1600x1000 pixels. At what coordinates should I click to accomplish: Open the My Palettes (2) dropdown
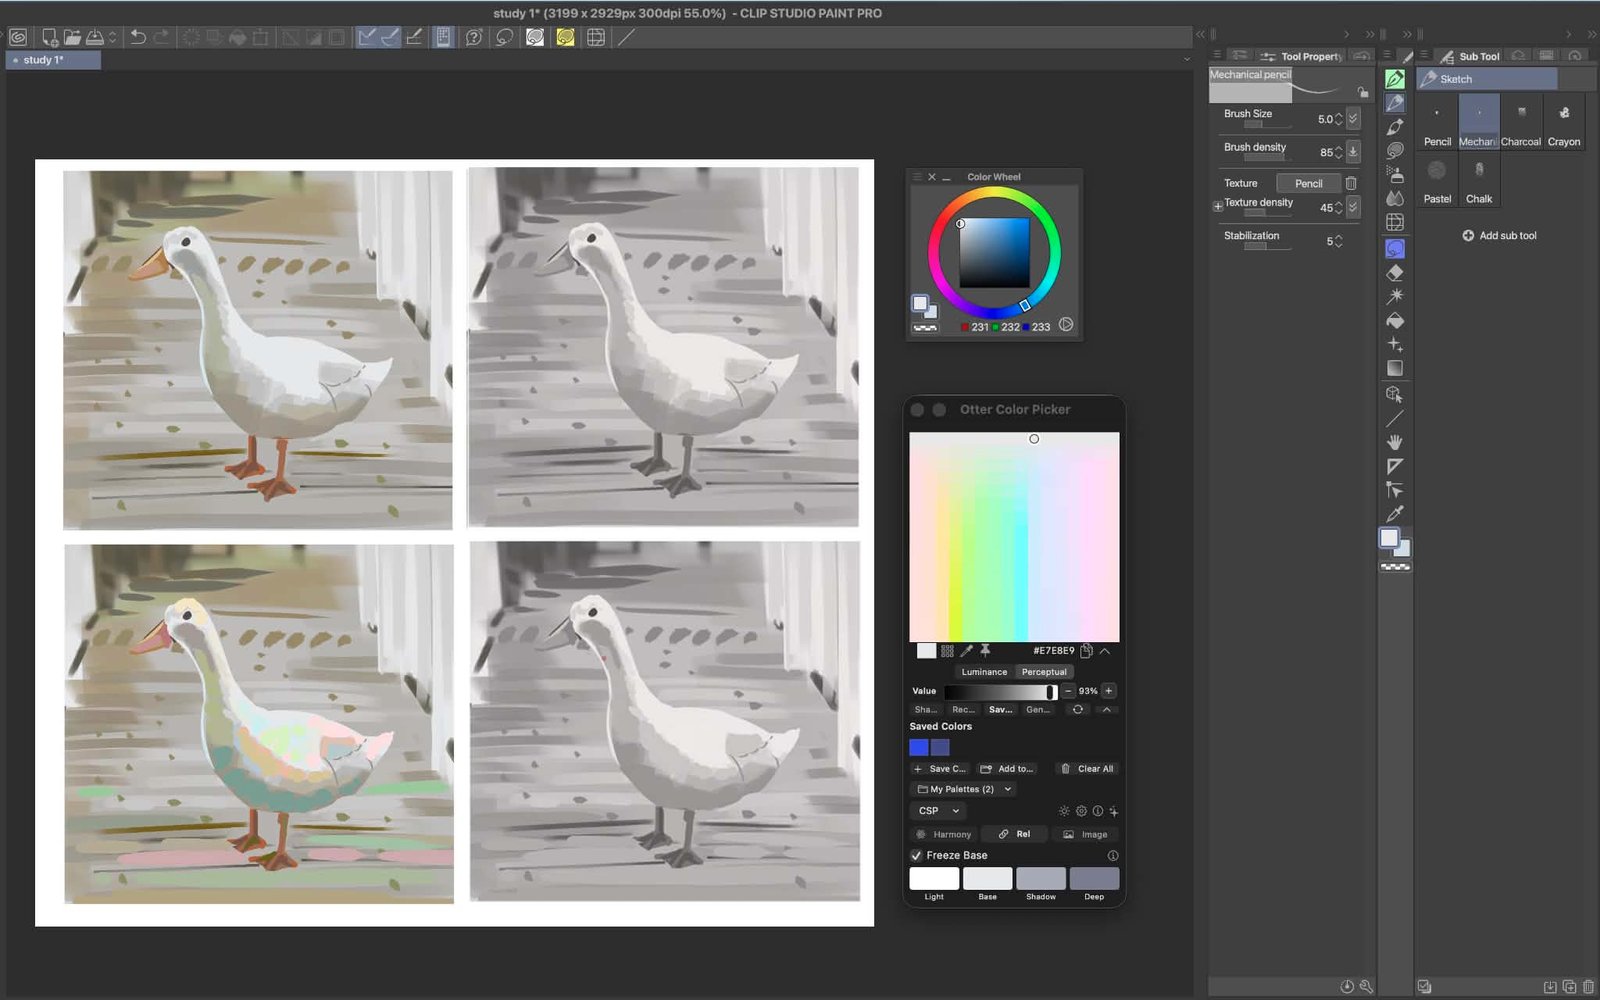click(x=964, y=789)
